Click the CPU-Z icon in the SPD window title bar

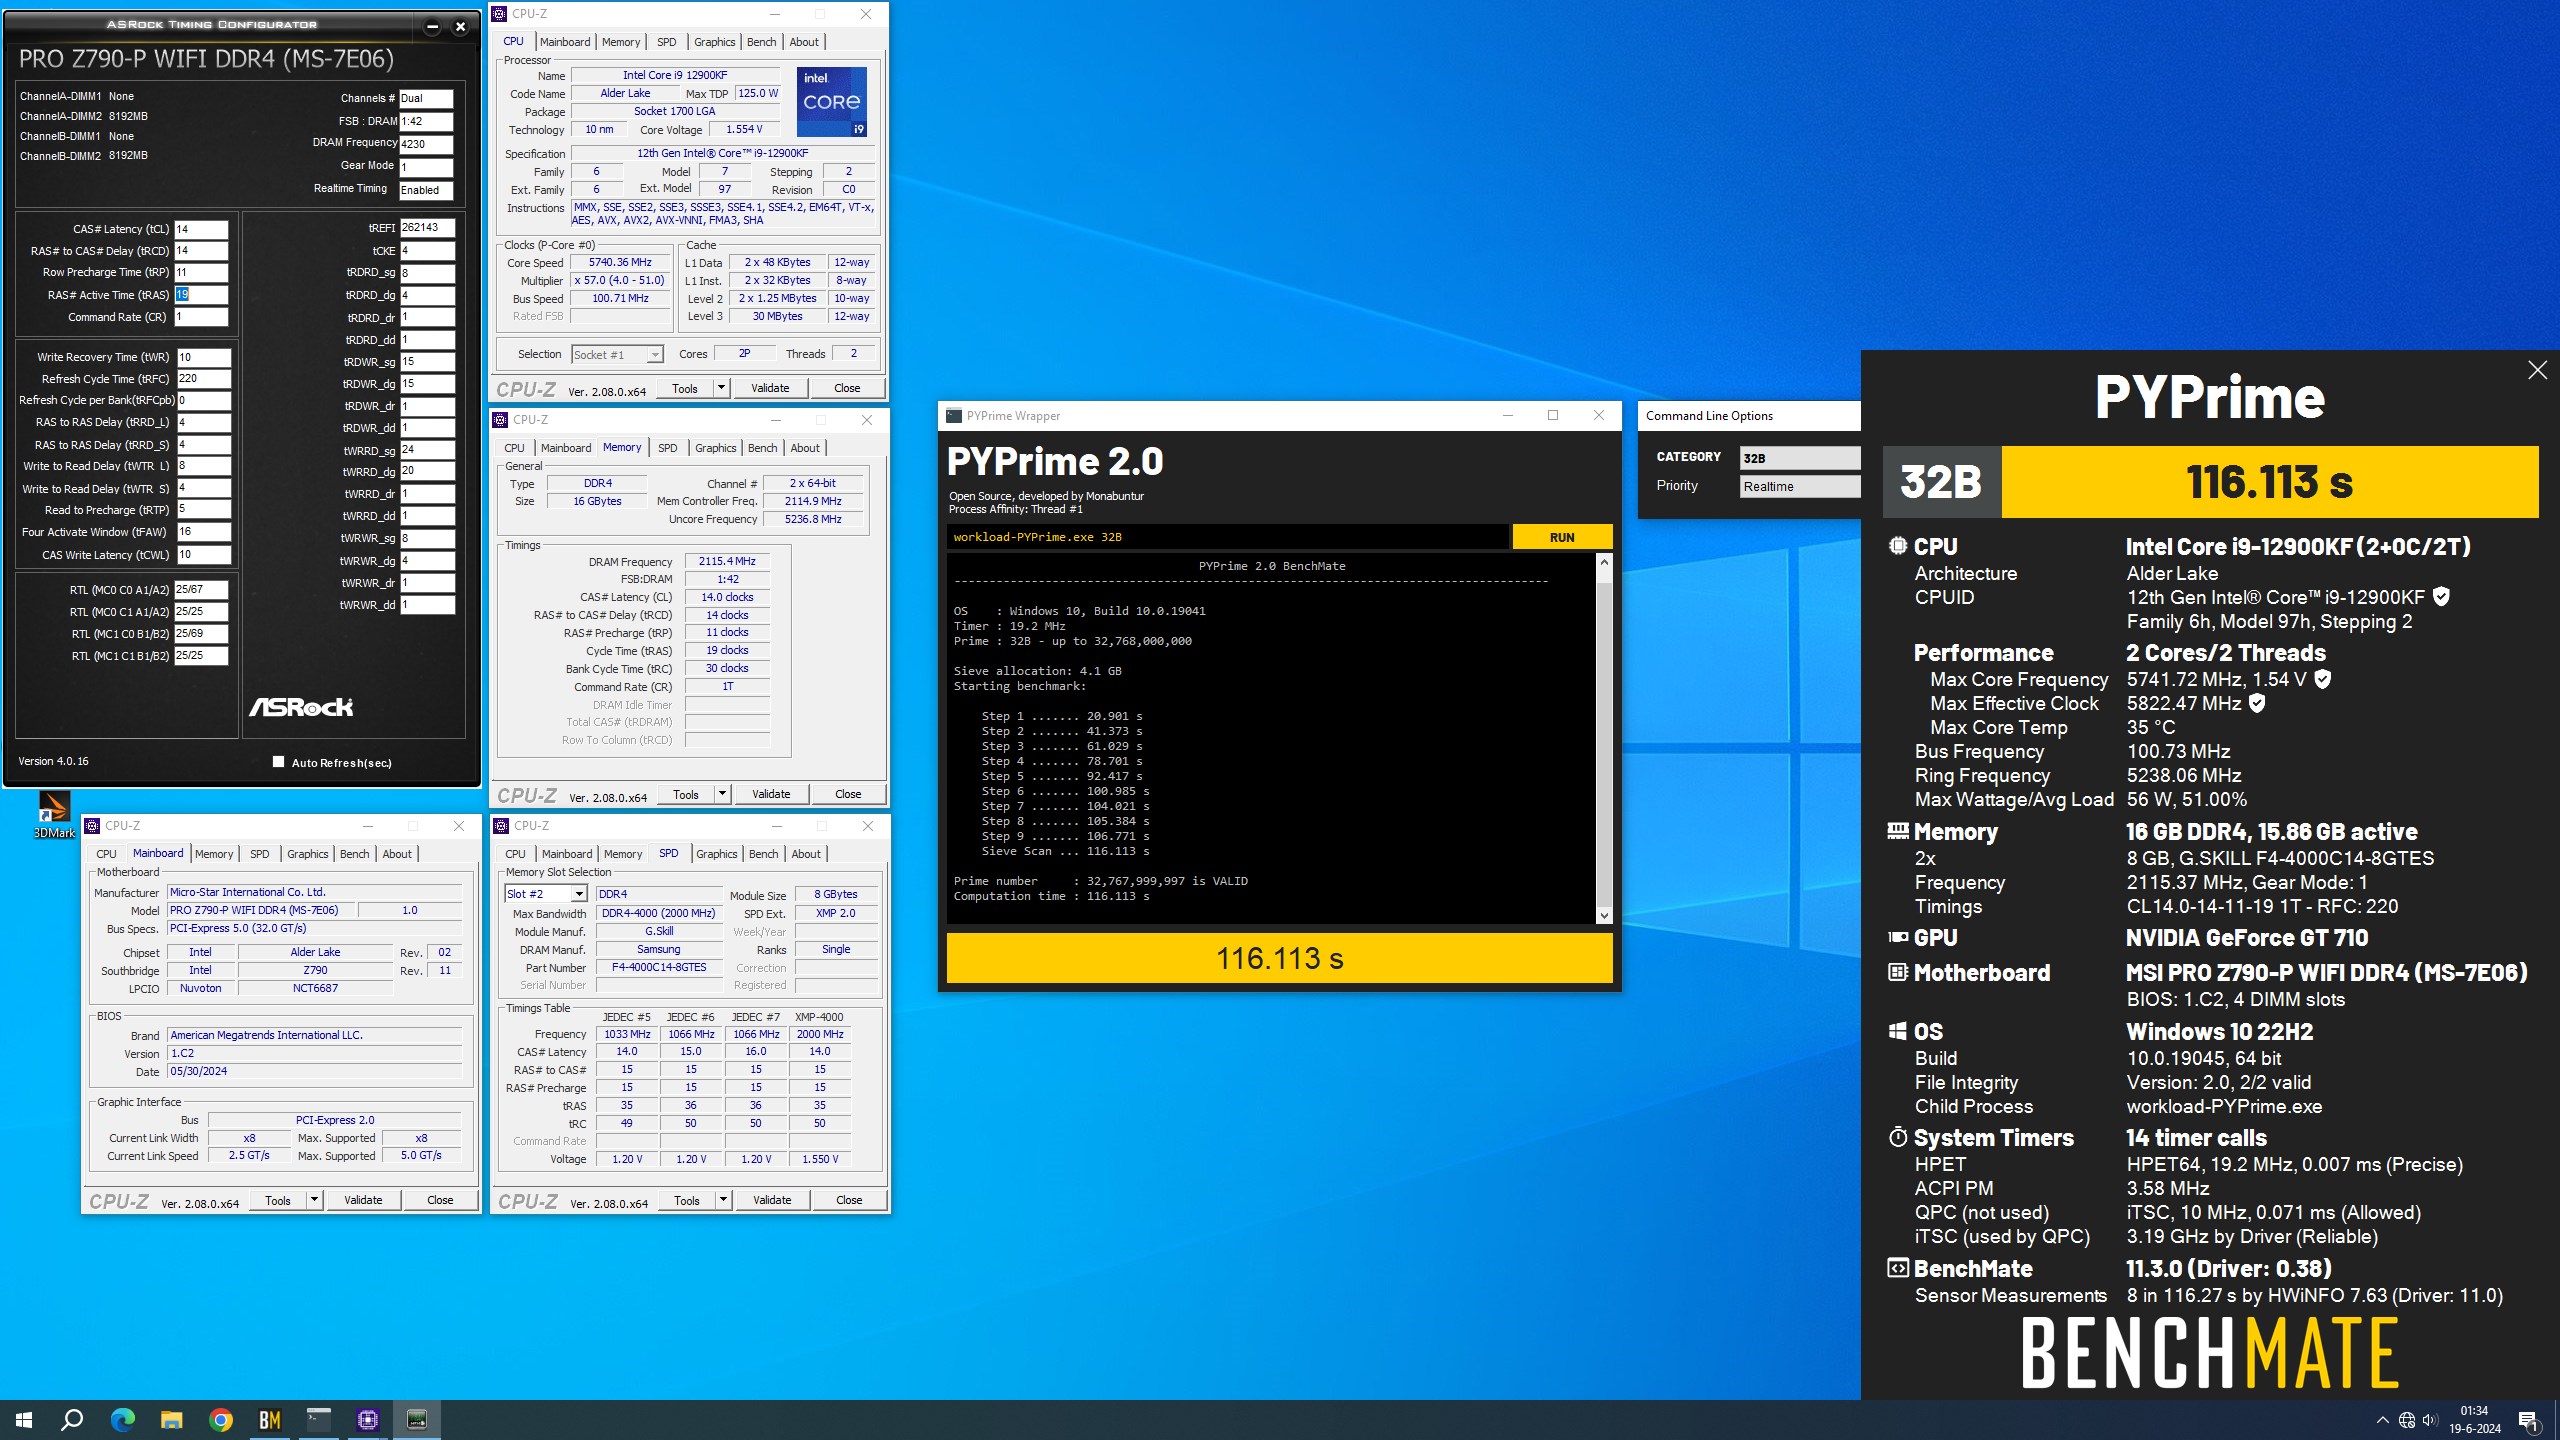coord(501,826)
